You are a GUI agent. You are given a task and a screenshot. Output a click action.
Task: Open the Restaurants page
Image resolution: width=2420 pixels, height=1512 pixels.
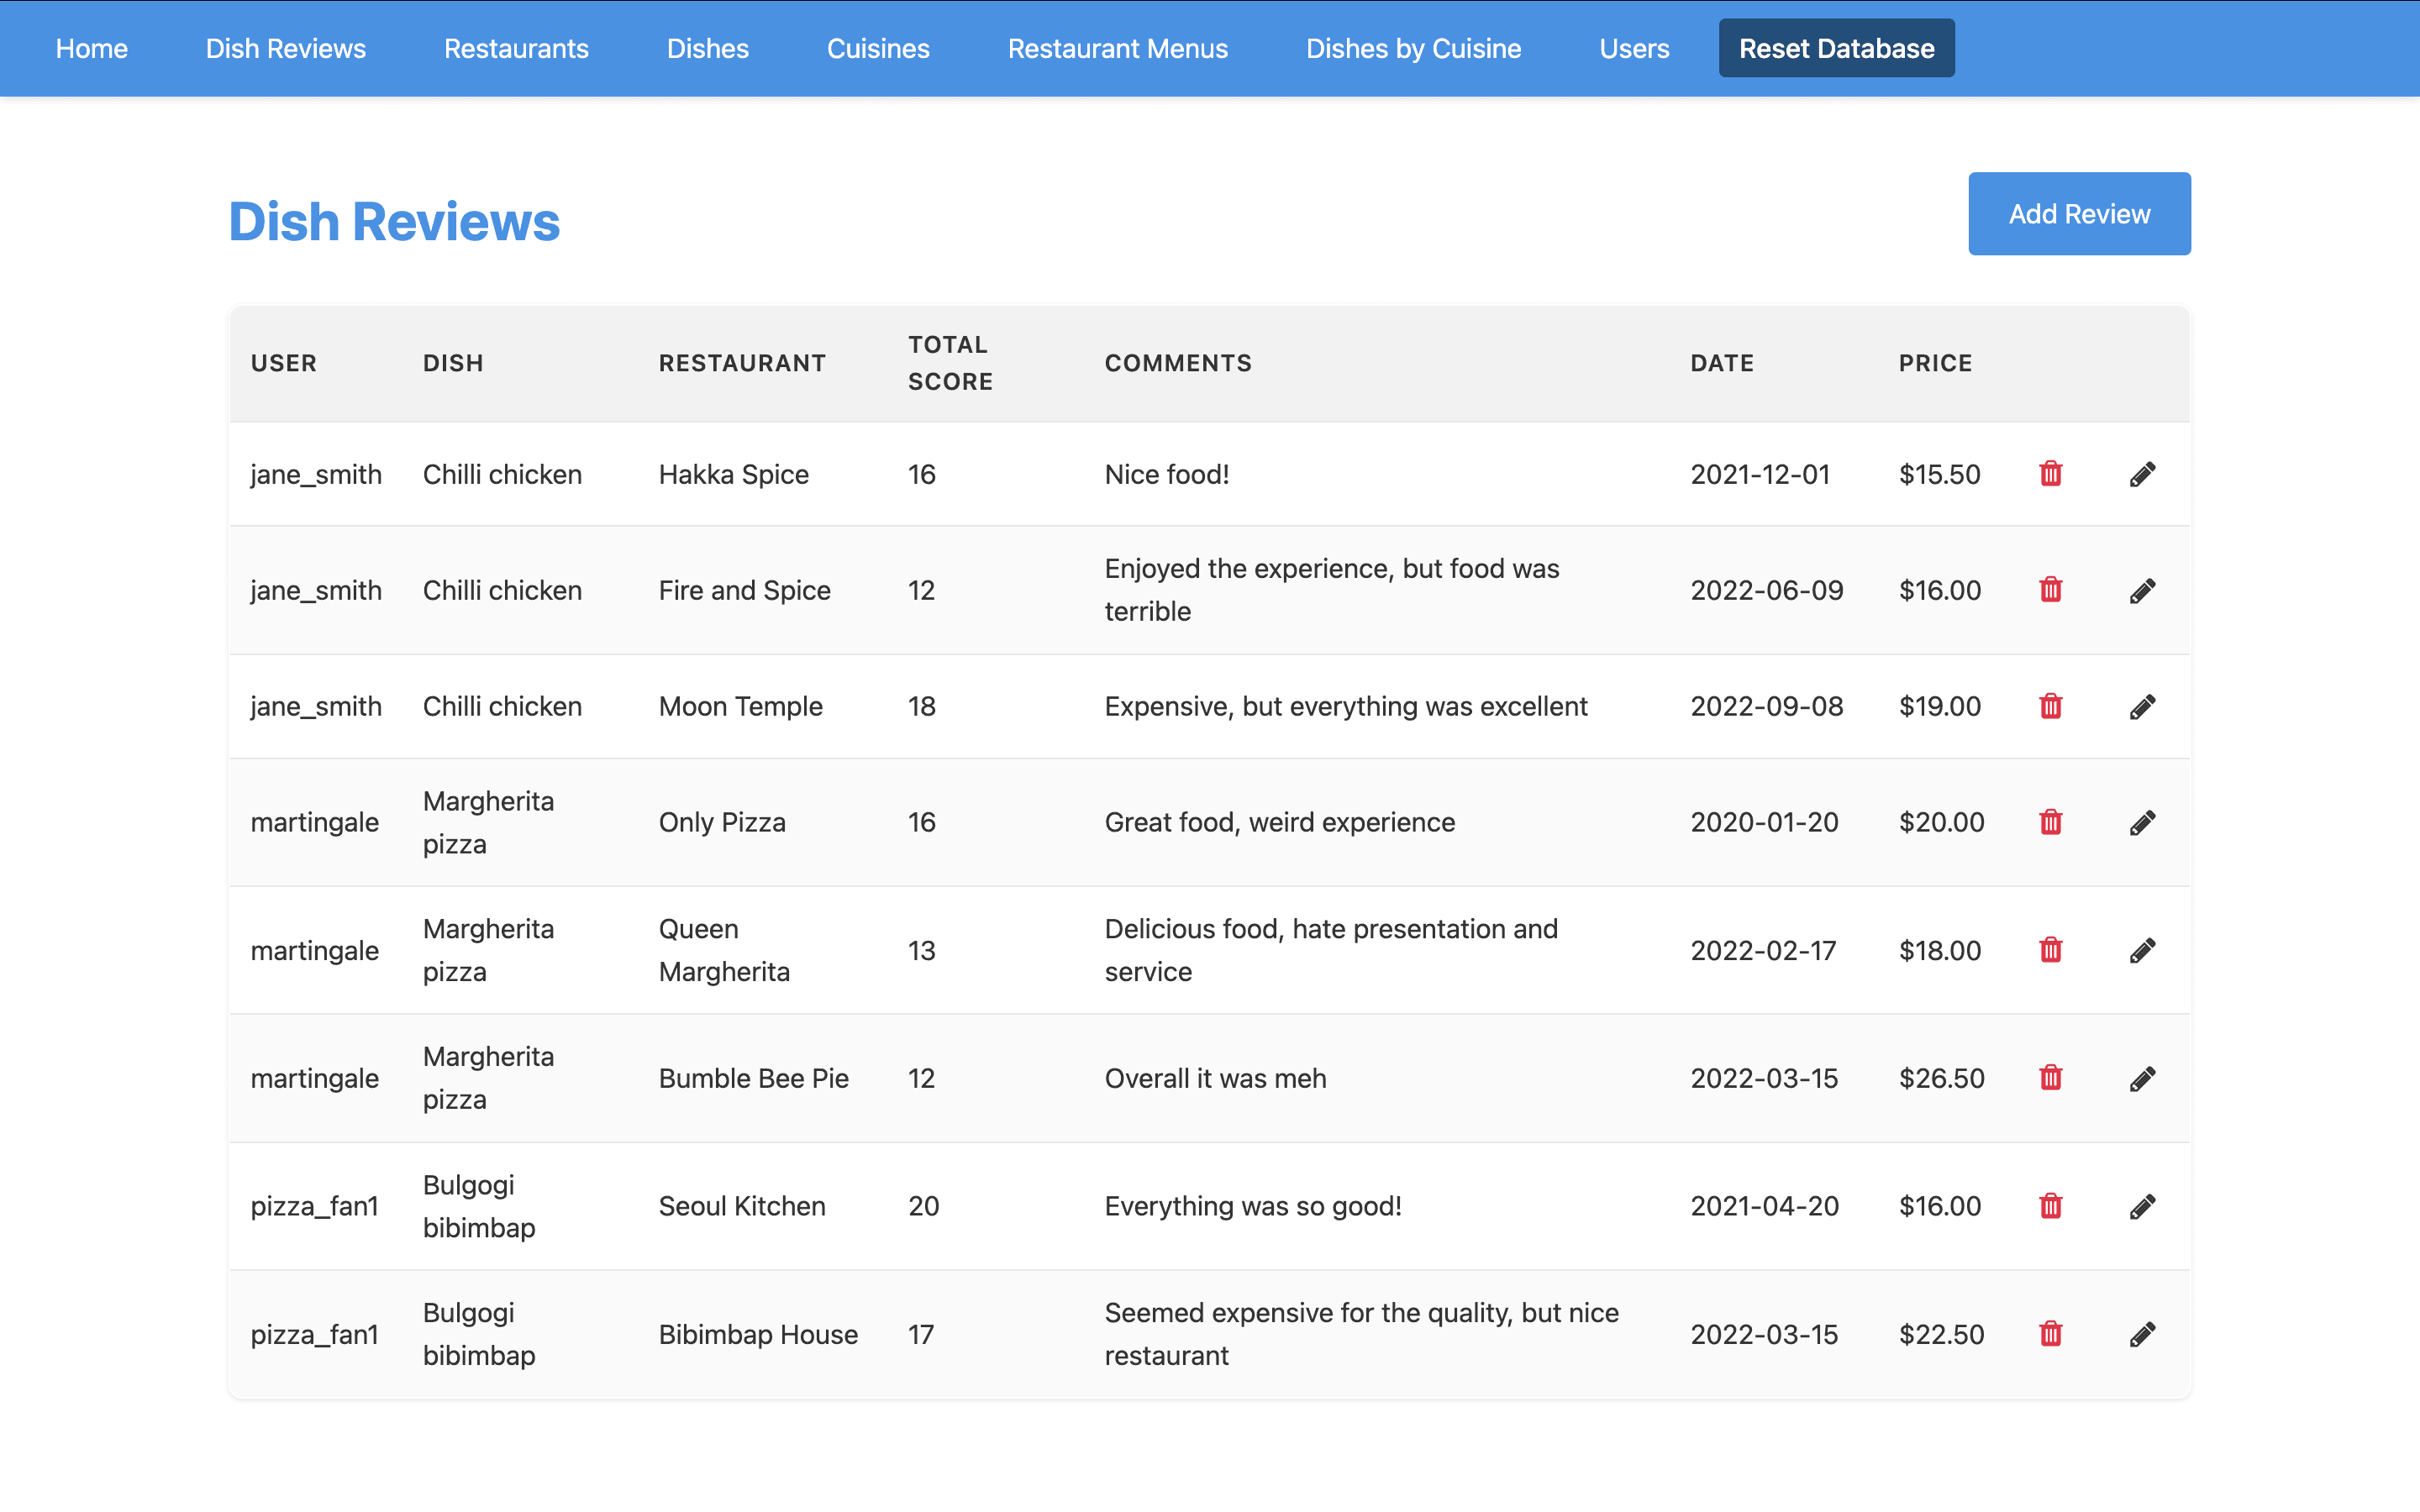[x=516, y=47]
